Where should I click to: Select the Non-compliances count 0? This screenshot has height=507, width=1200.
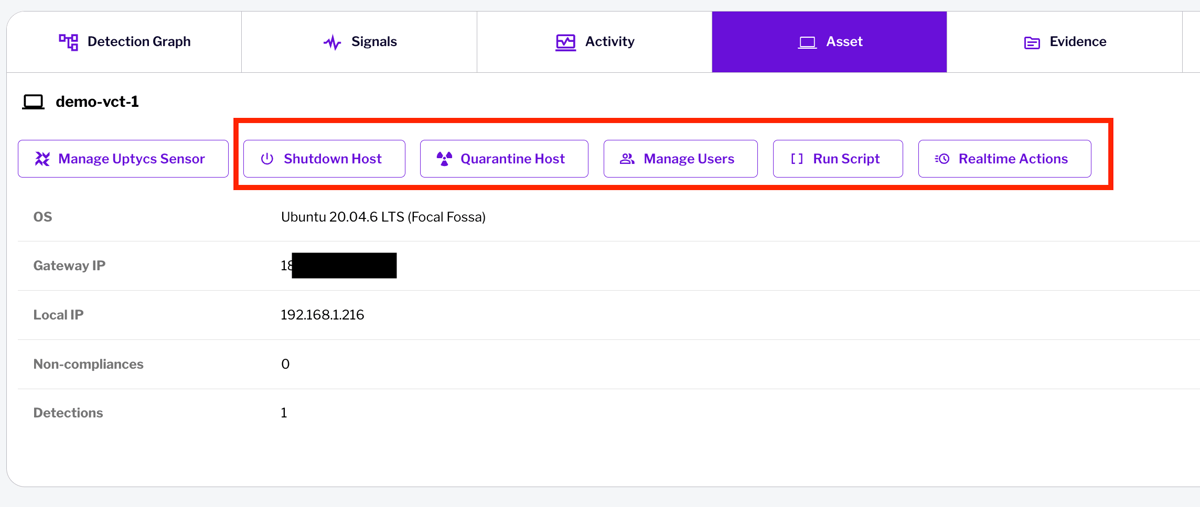pyautogui.click(x=285, y=364)
